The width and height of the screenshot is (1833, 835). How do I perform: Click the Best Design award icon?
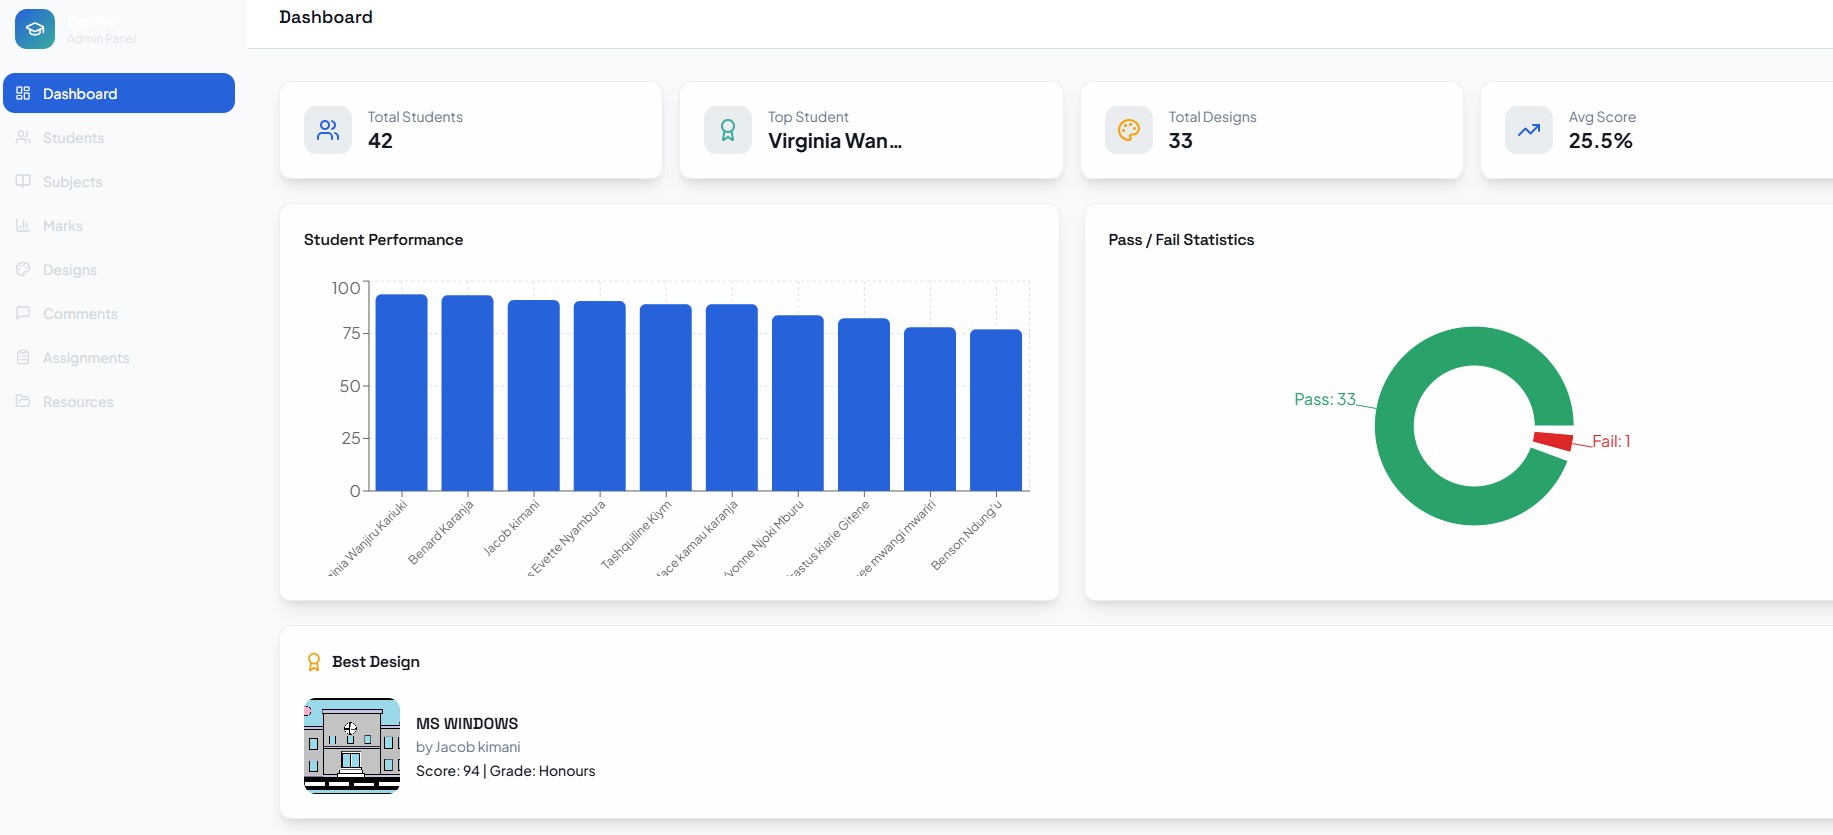(x=314, y=662)
